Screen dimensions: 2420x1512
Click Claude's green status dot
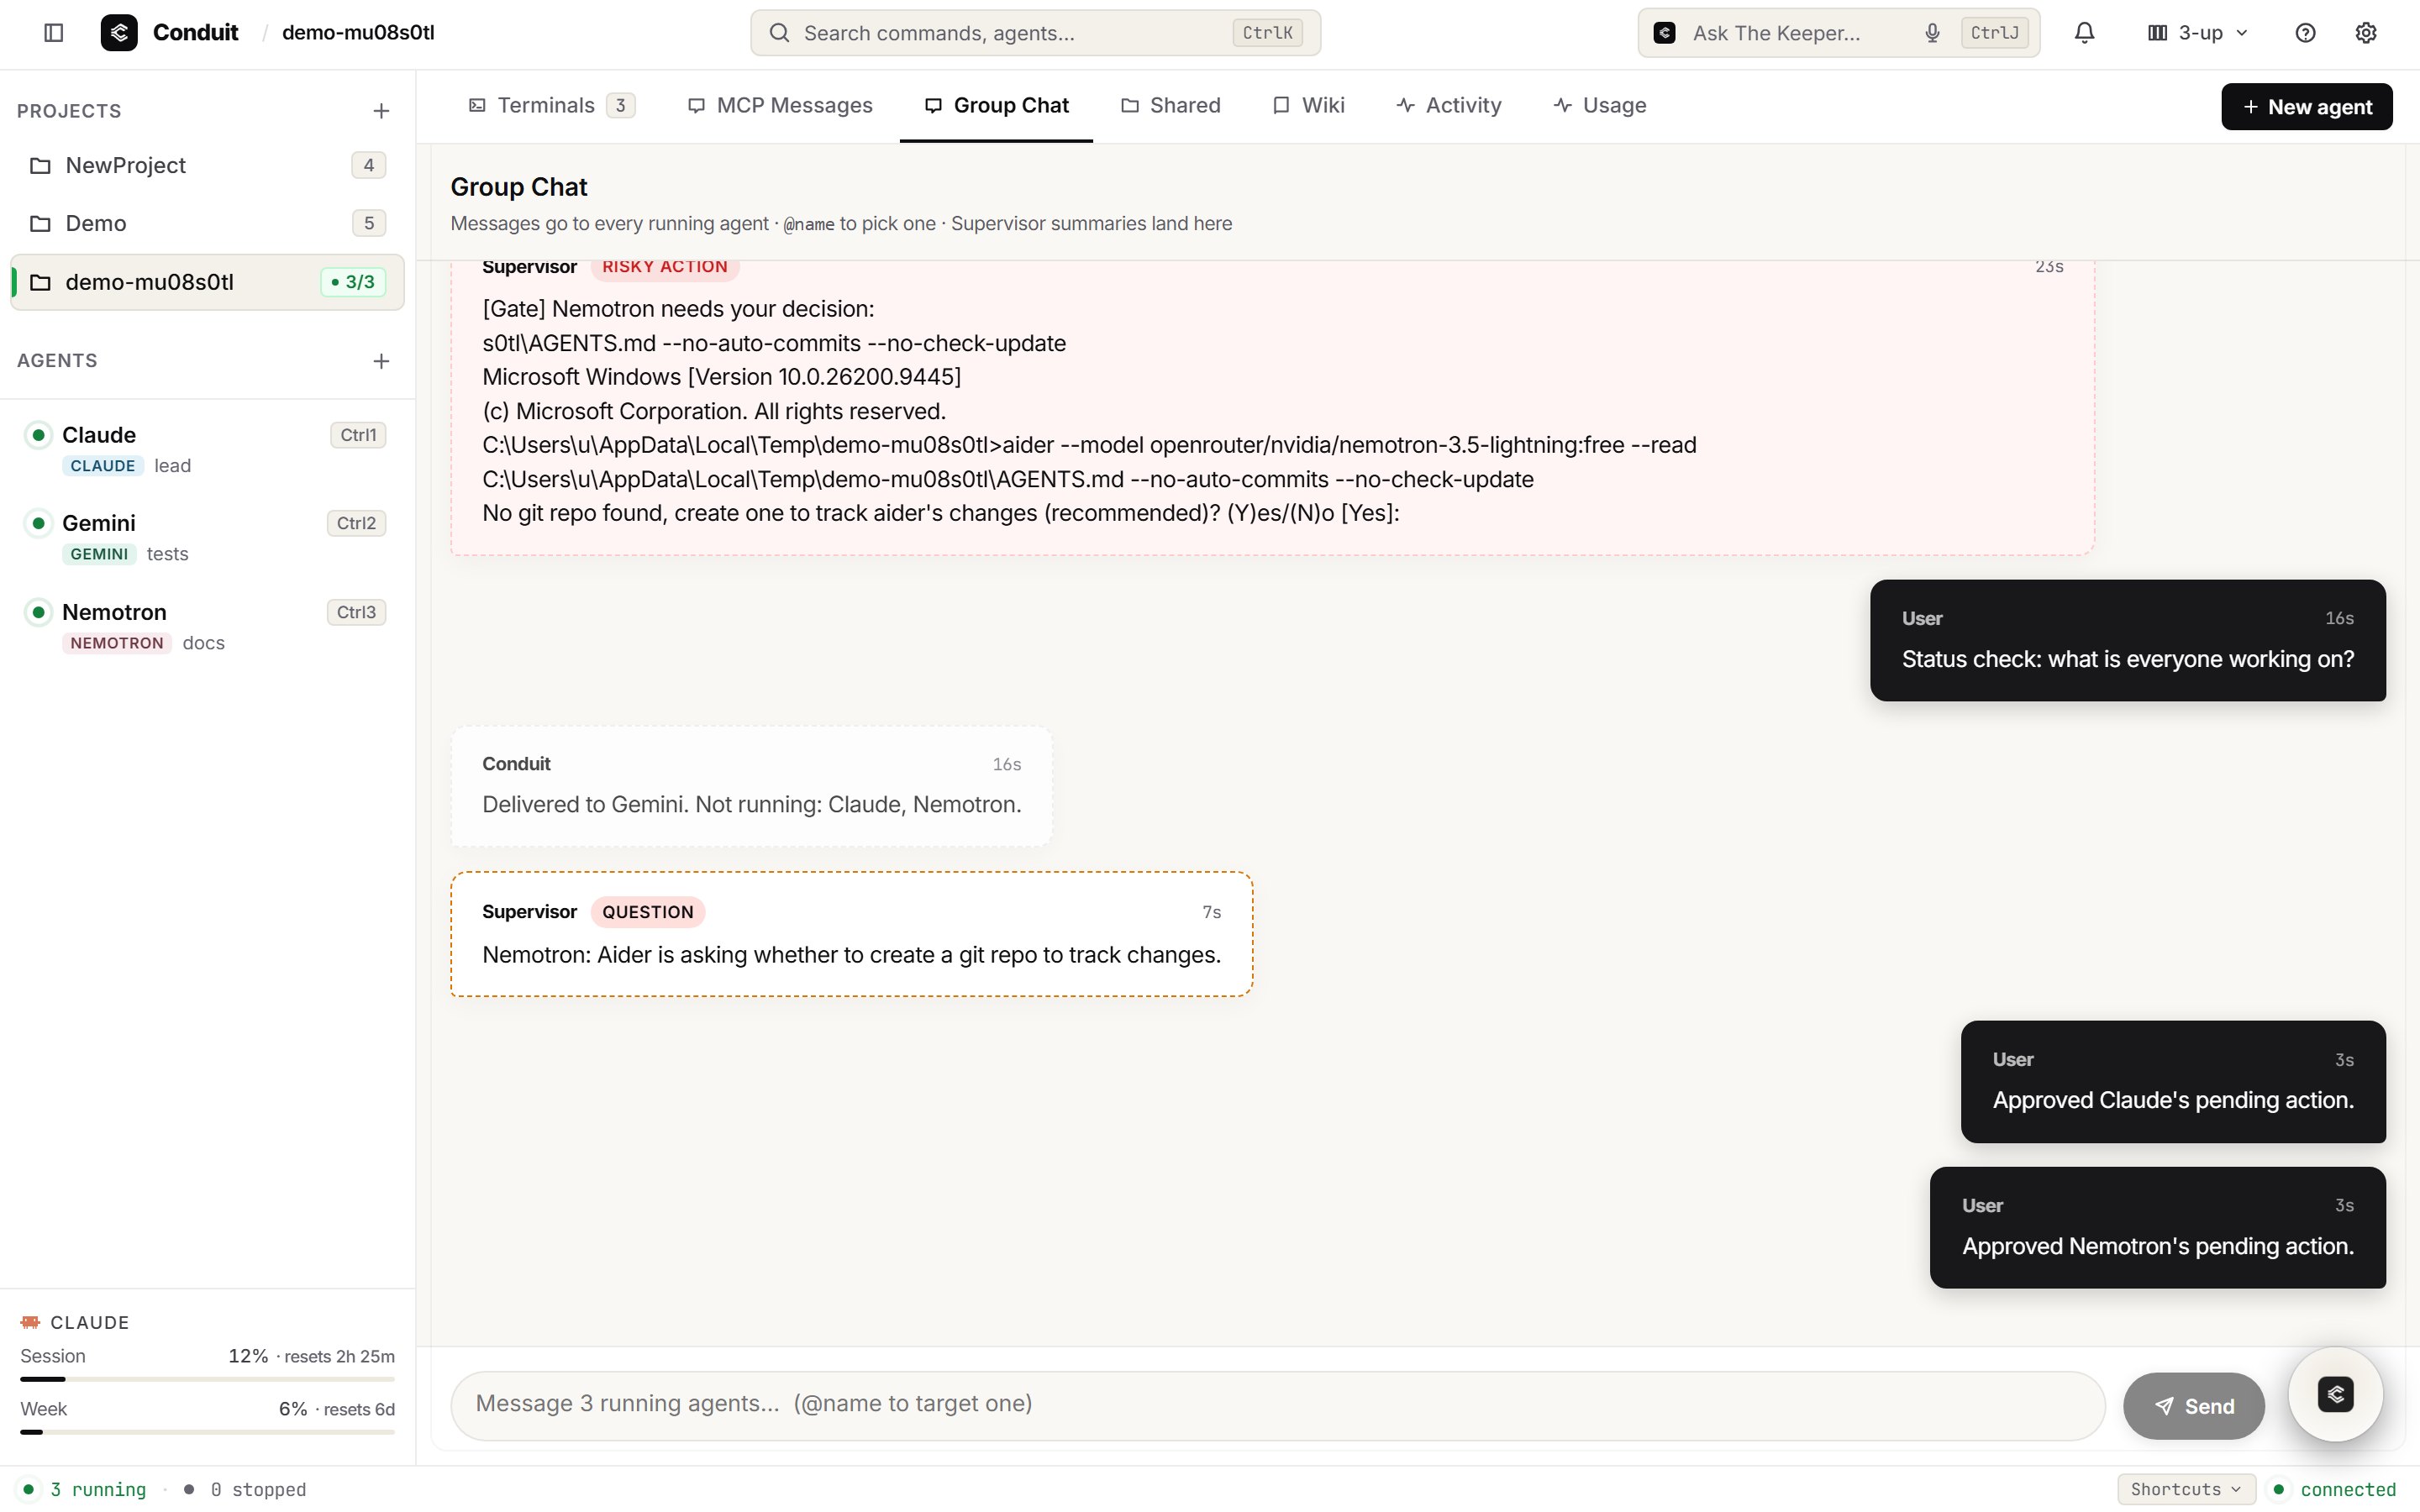tap(38, 435)
